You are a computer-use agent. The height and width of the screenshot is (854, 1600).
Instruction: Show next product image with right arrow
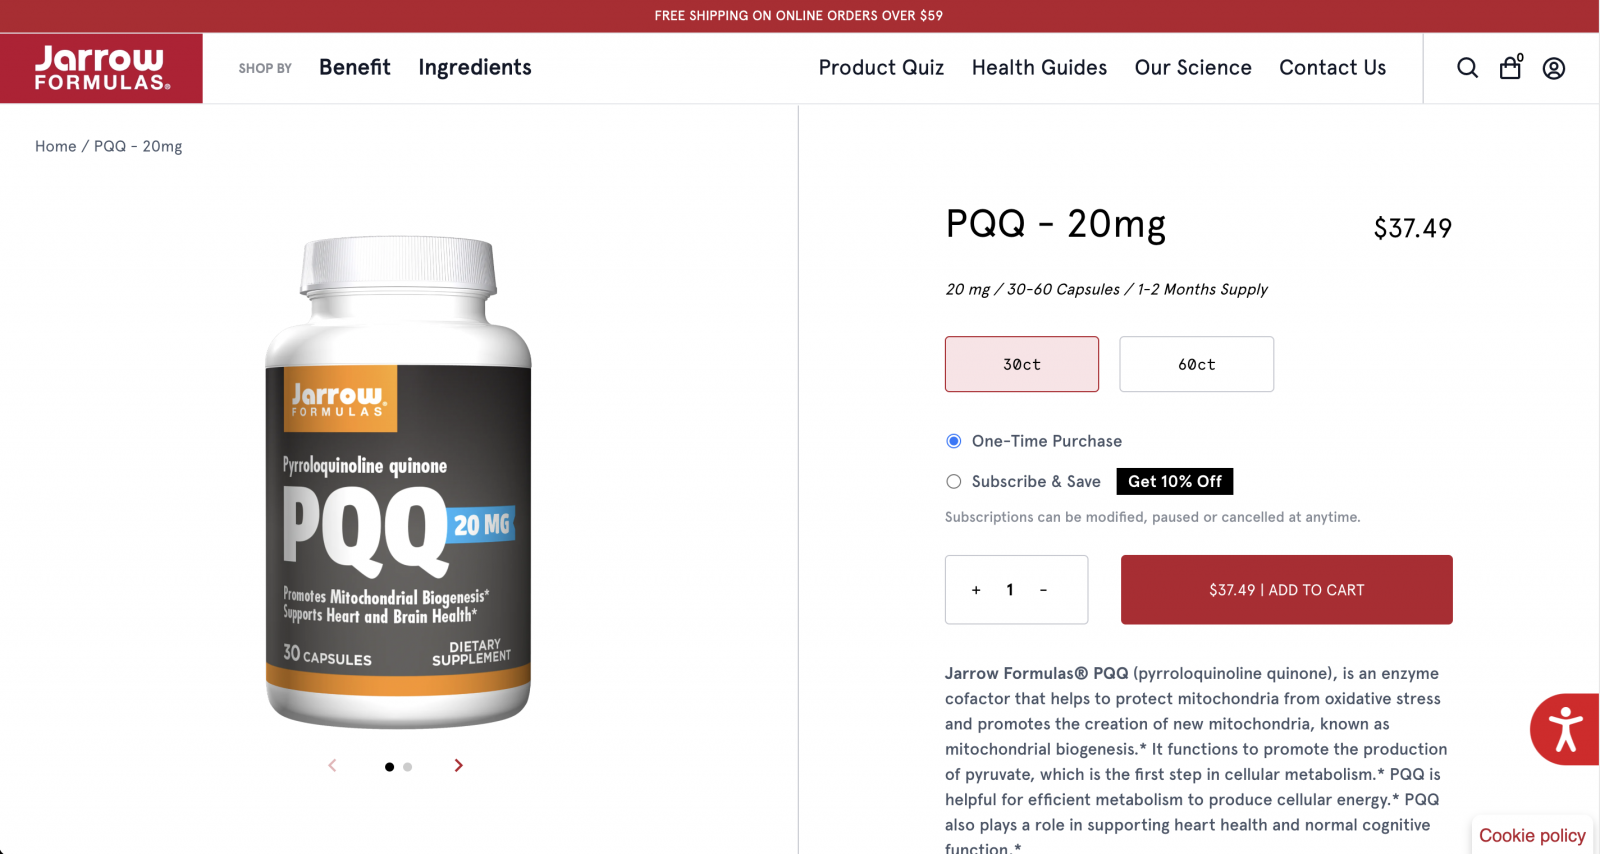pos(458,765)
